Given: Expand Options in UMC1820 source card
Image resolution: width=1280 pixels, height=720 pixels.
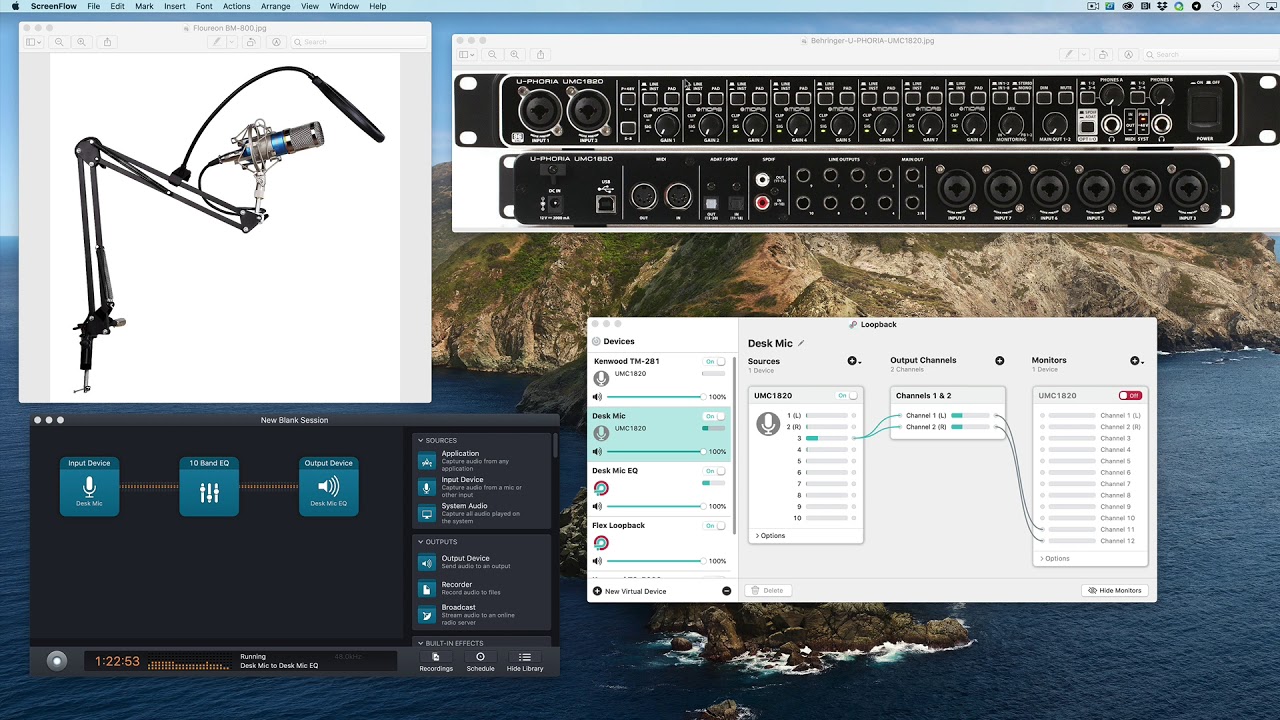Looking at the screenshot, I should (x=770, y=536).
